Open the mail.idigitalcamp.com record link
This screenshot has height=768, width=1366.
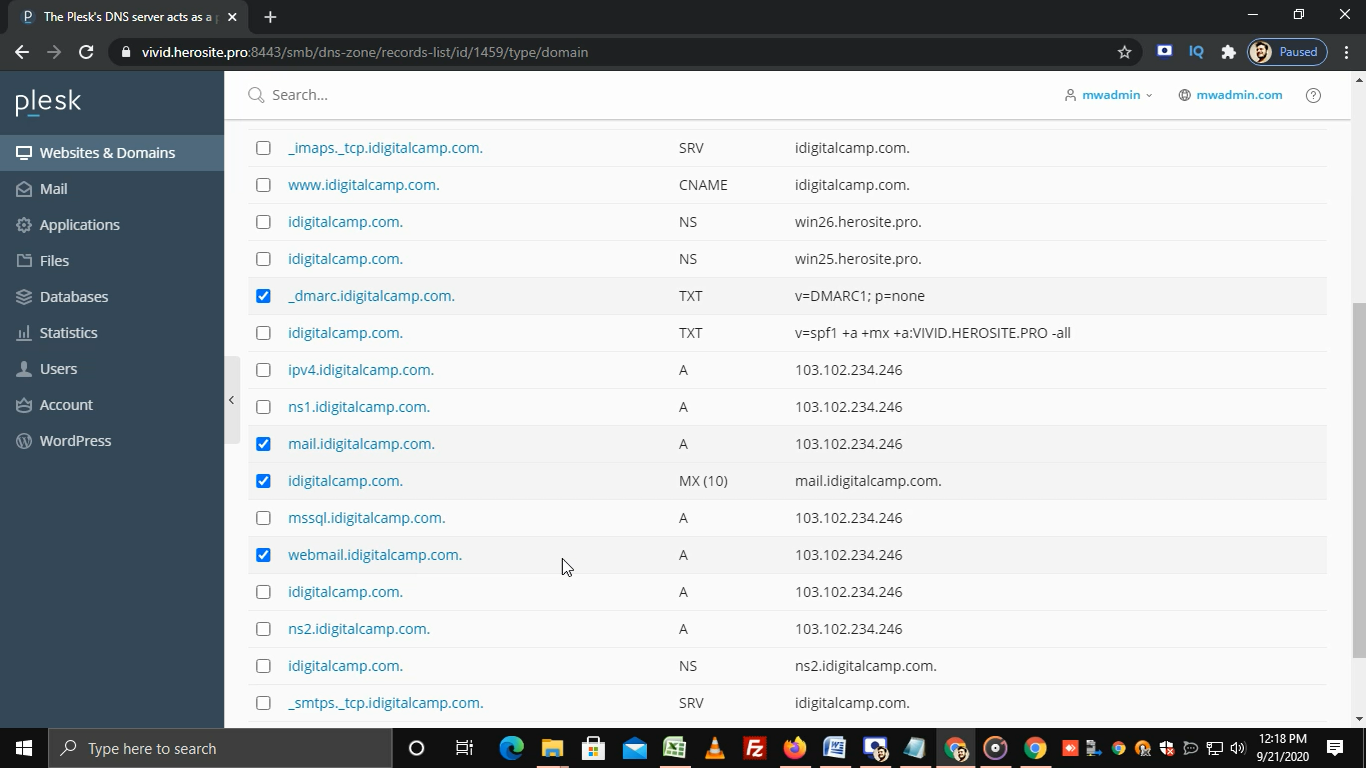[x=361, y=444]
